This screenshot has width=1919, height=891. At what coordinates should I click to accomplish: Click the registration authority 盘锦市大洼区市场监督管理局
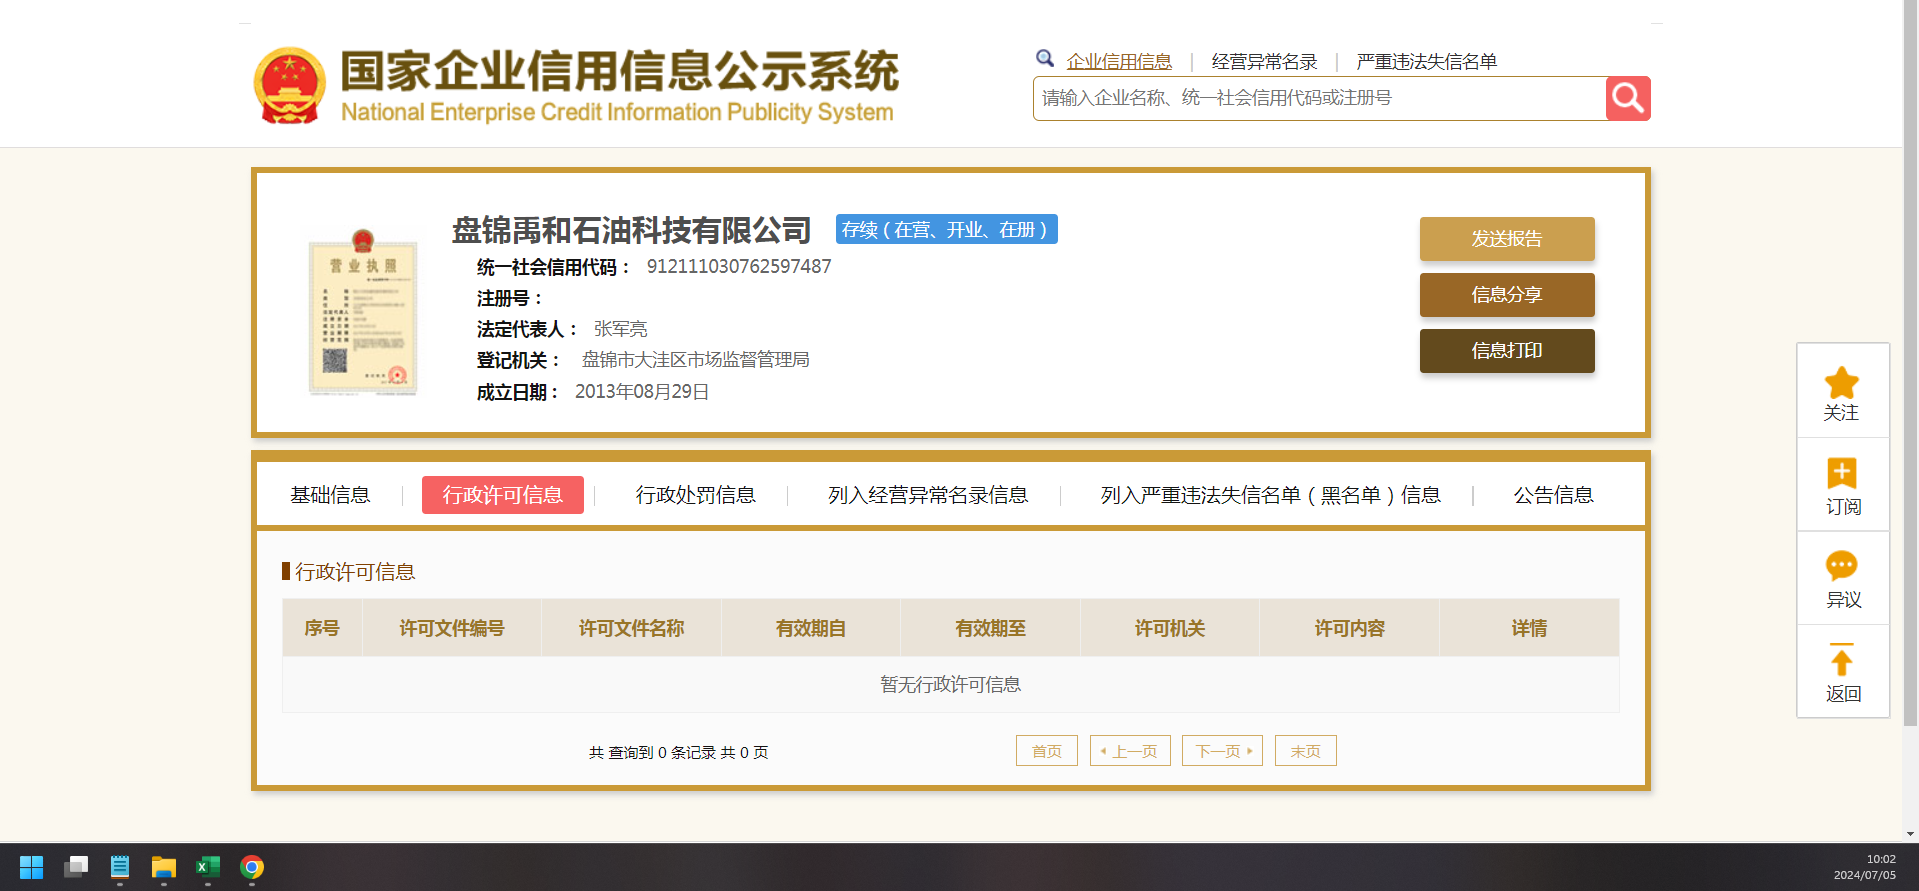696,360
